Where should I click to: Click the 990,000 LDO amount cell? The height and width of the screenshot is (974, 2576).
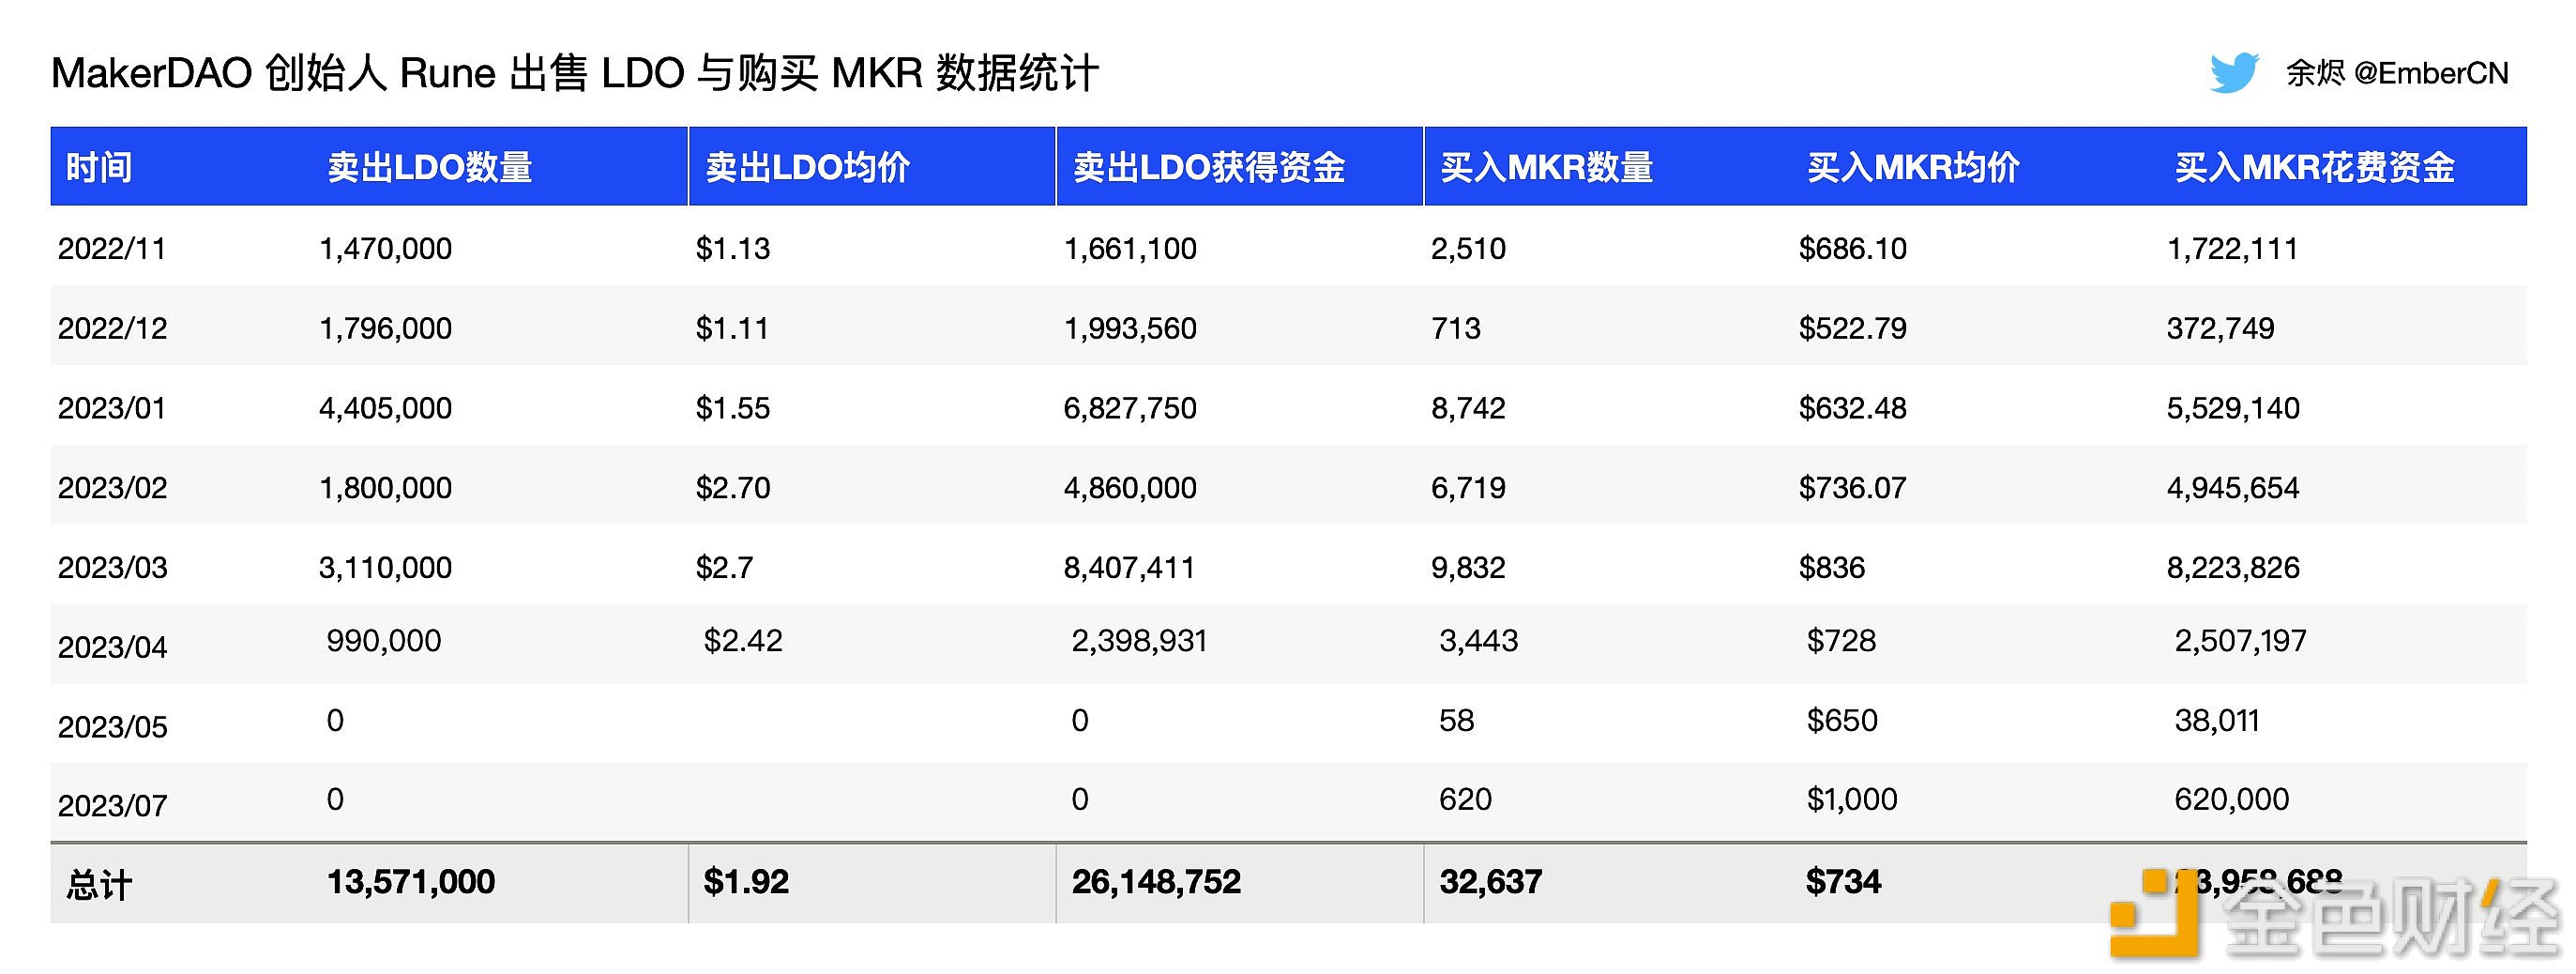384,641
